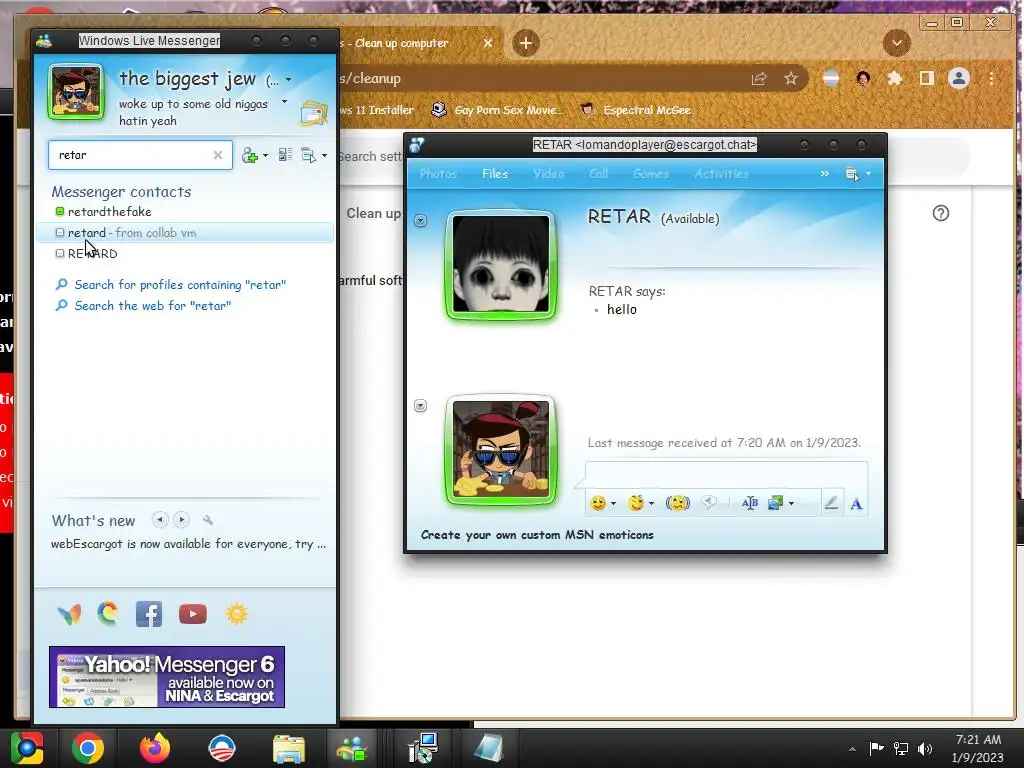The image size is (1024, 768).
Task: Open What's new options wrench
Action: tap(208, 520)
